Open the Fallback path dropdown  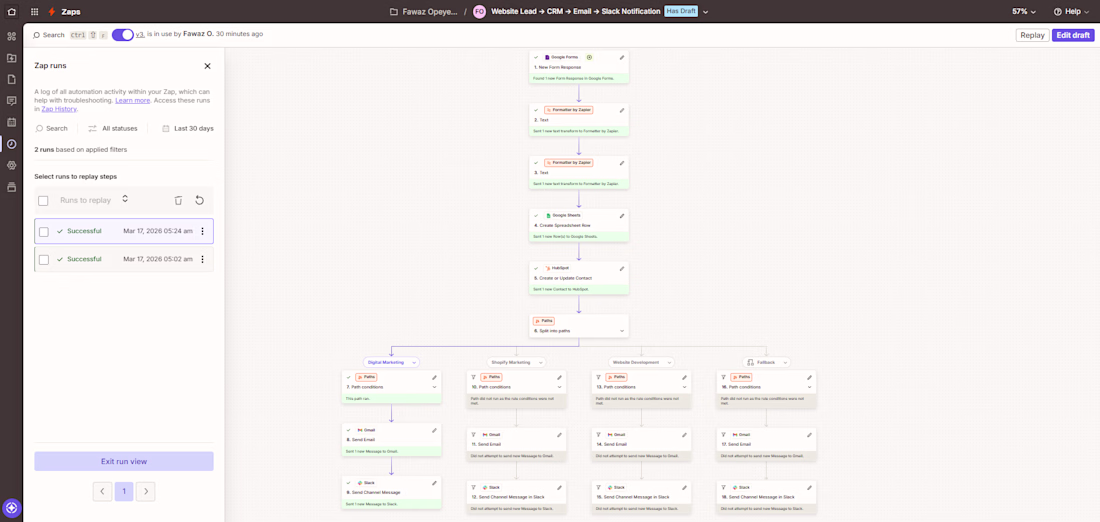[x=766, y=363]
